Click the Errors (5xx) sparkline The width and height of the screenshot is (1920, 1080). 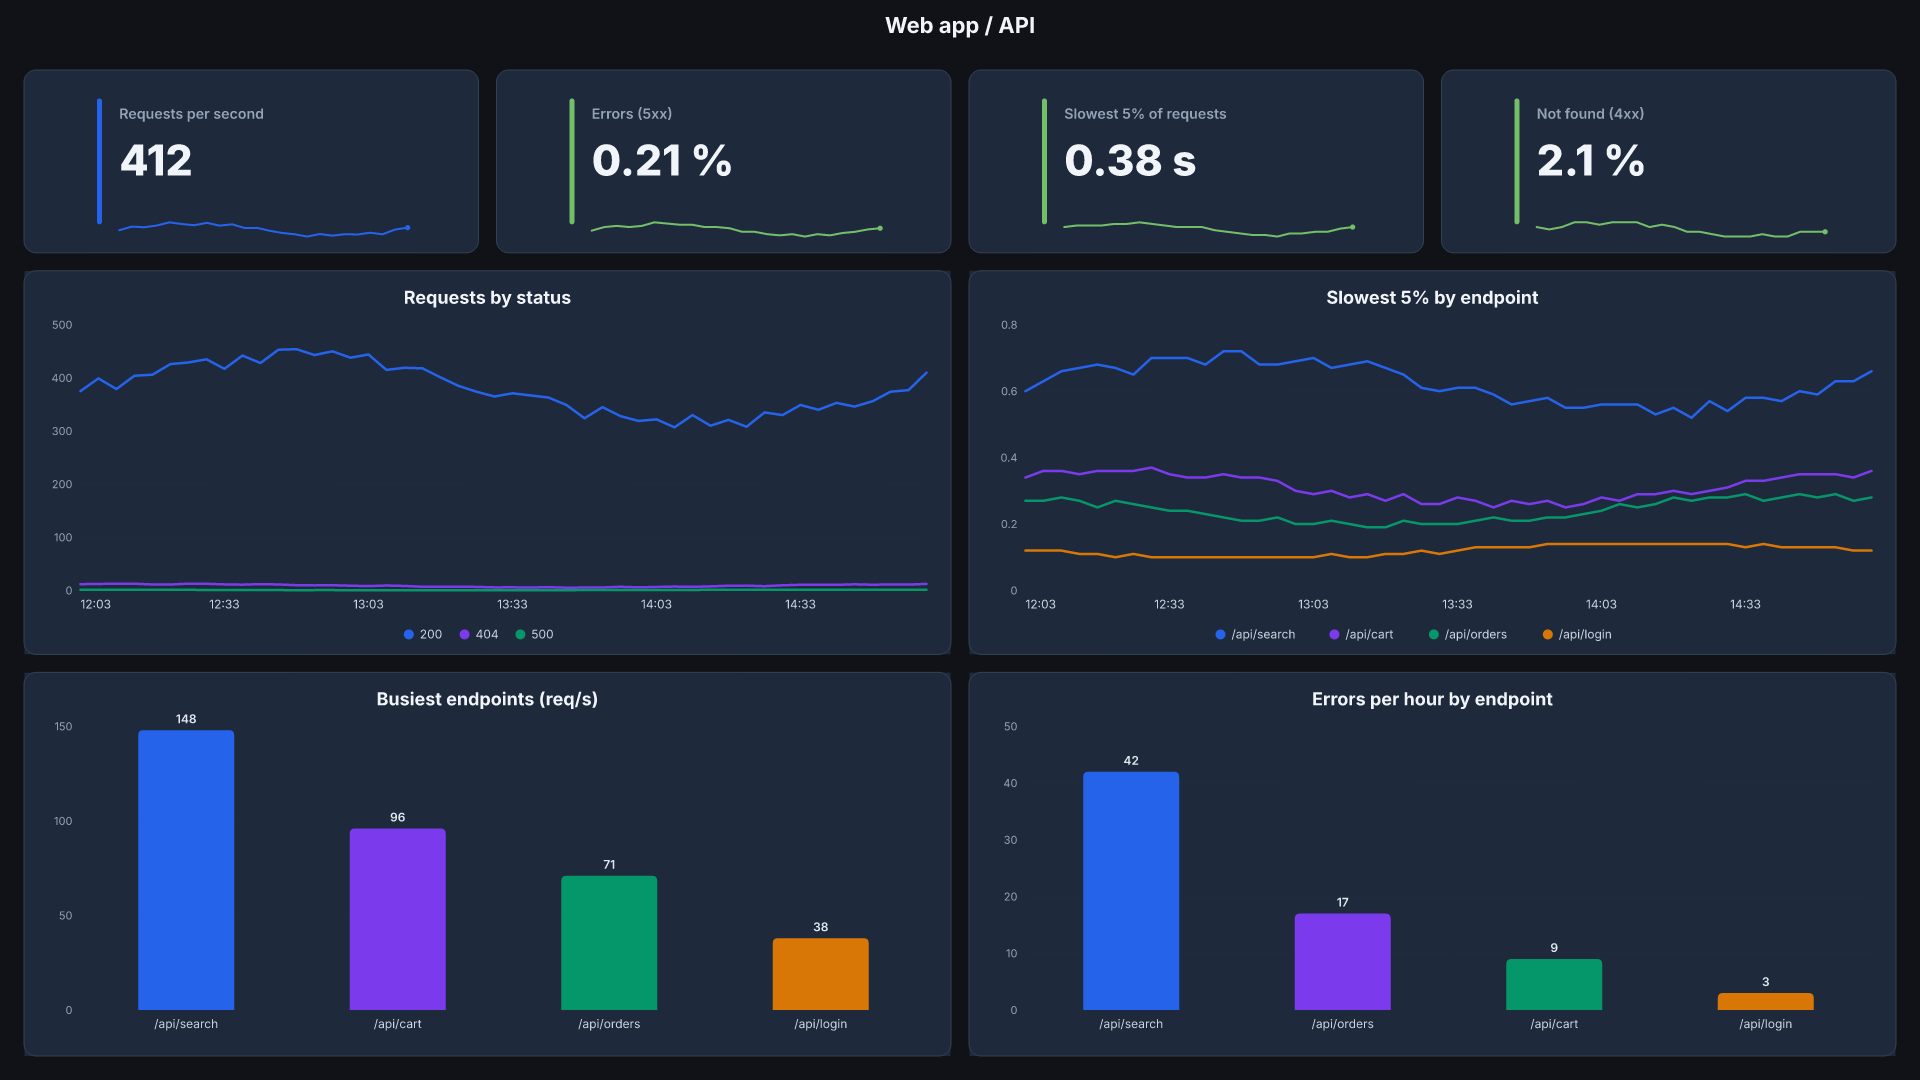737,229
